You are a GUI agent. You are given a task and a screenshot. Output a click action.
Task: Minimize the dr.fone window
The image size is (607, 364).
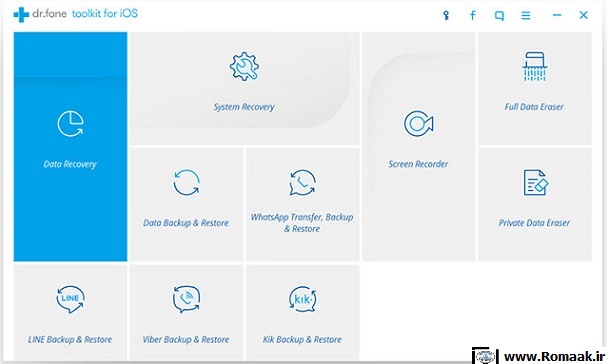557,15
